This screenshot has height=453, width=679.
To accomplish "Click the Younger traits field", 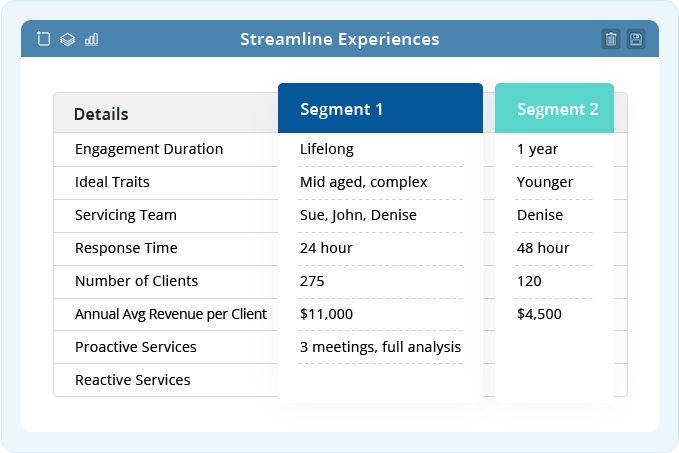I will click(x=554, y=182).
